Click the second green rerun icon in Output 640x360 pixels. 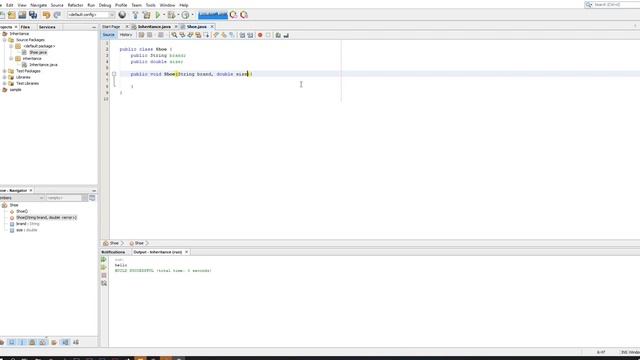(104, 268)
